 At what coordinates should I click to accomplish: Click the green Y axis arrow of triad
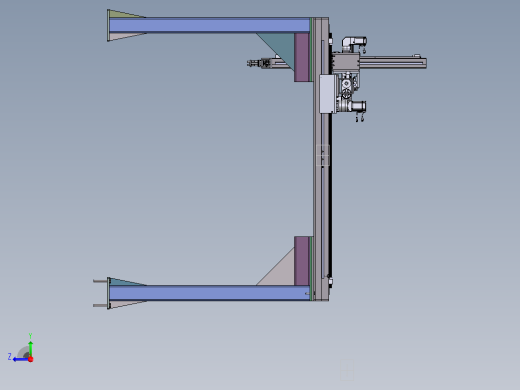click(30, 348)
